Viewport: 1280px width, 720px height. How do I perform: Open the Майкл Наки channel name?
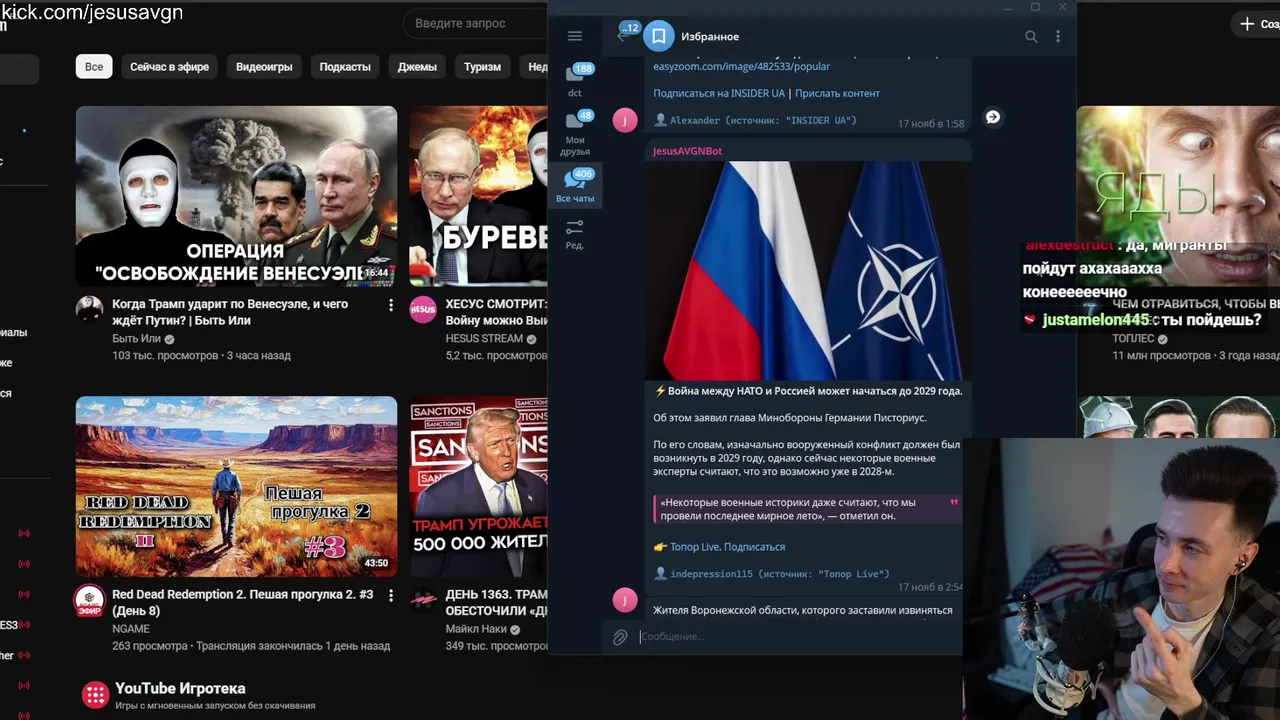pyautogui.click(x=477, y=629)
